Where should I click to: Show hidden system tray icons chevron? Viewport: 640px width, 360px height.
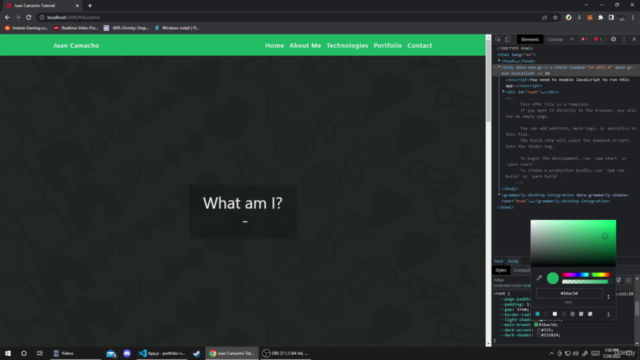(551, 353)
